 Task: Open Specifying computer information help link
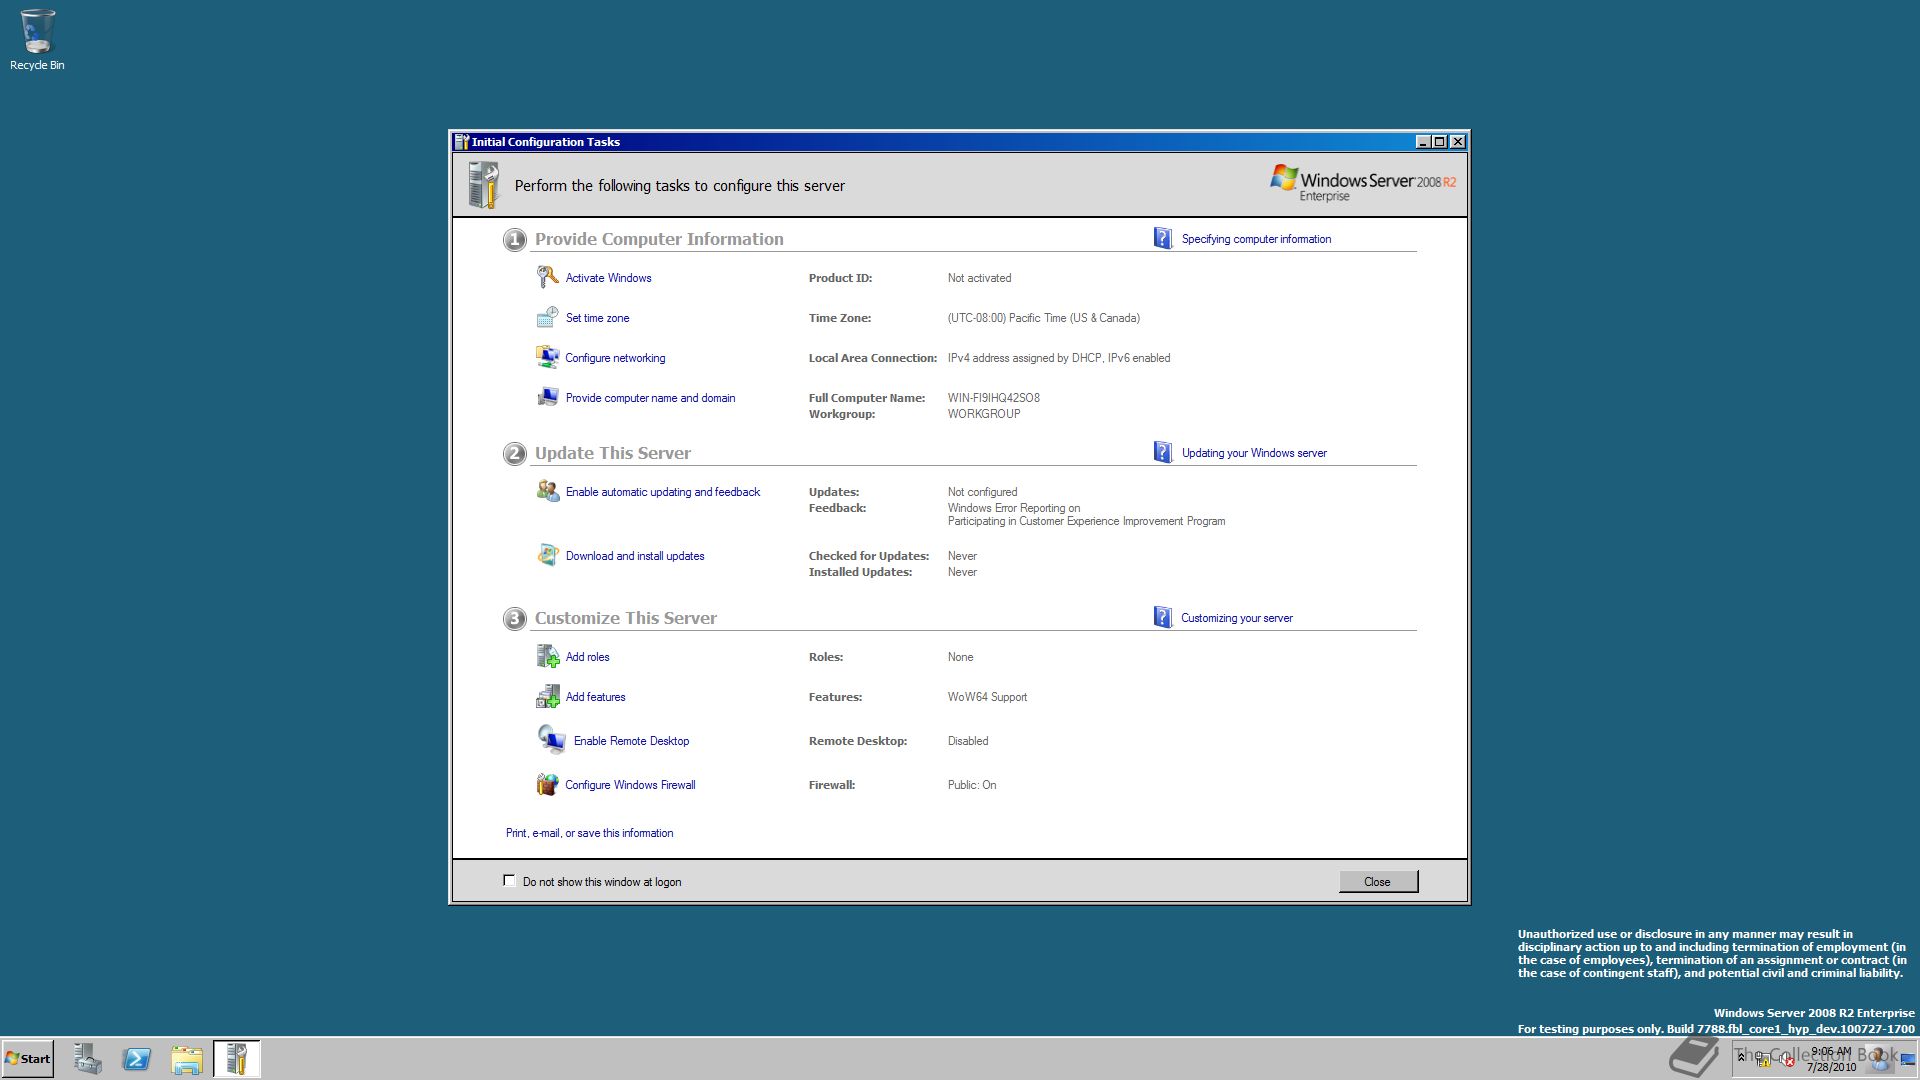click(x=1256, y=239)
